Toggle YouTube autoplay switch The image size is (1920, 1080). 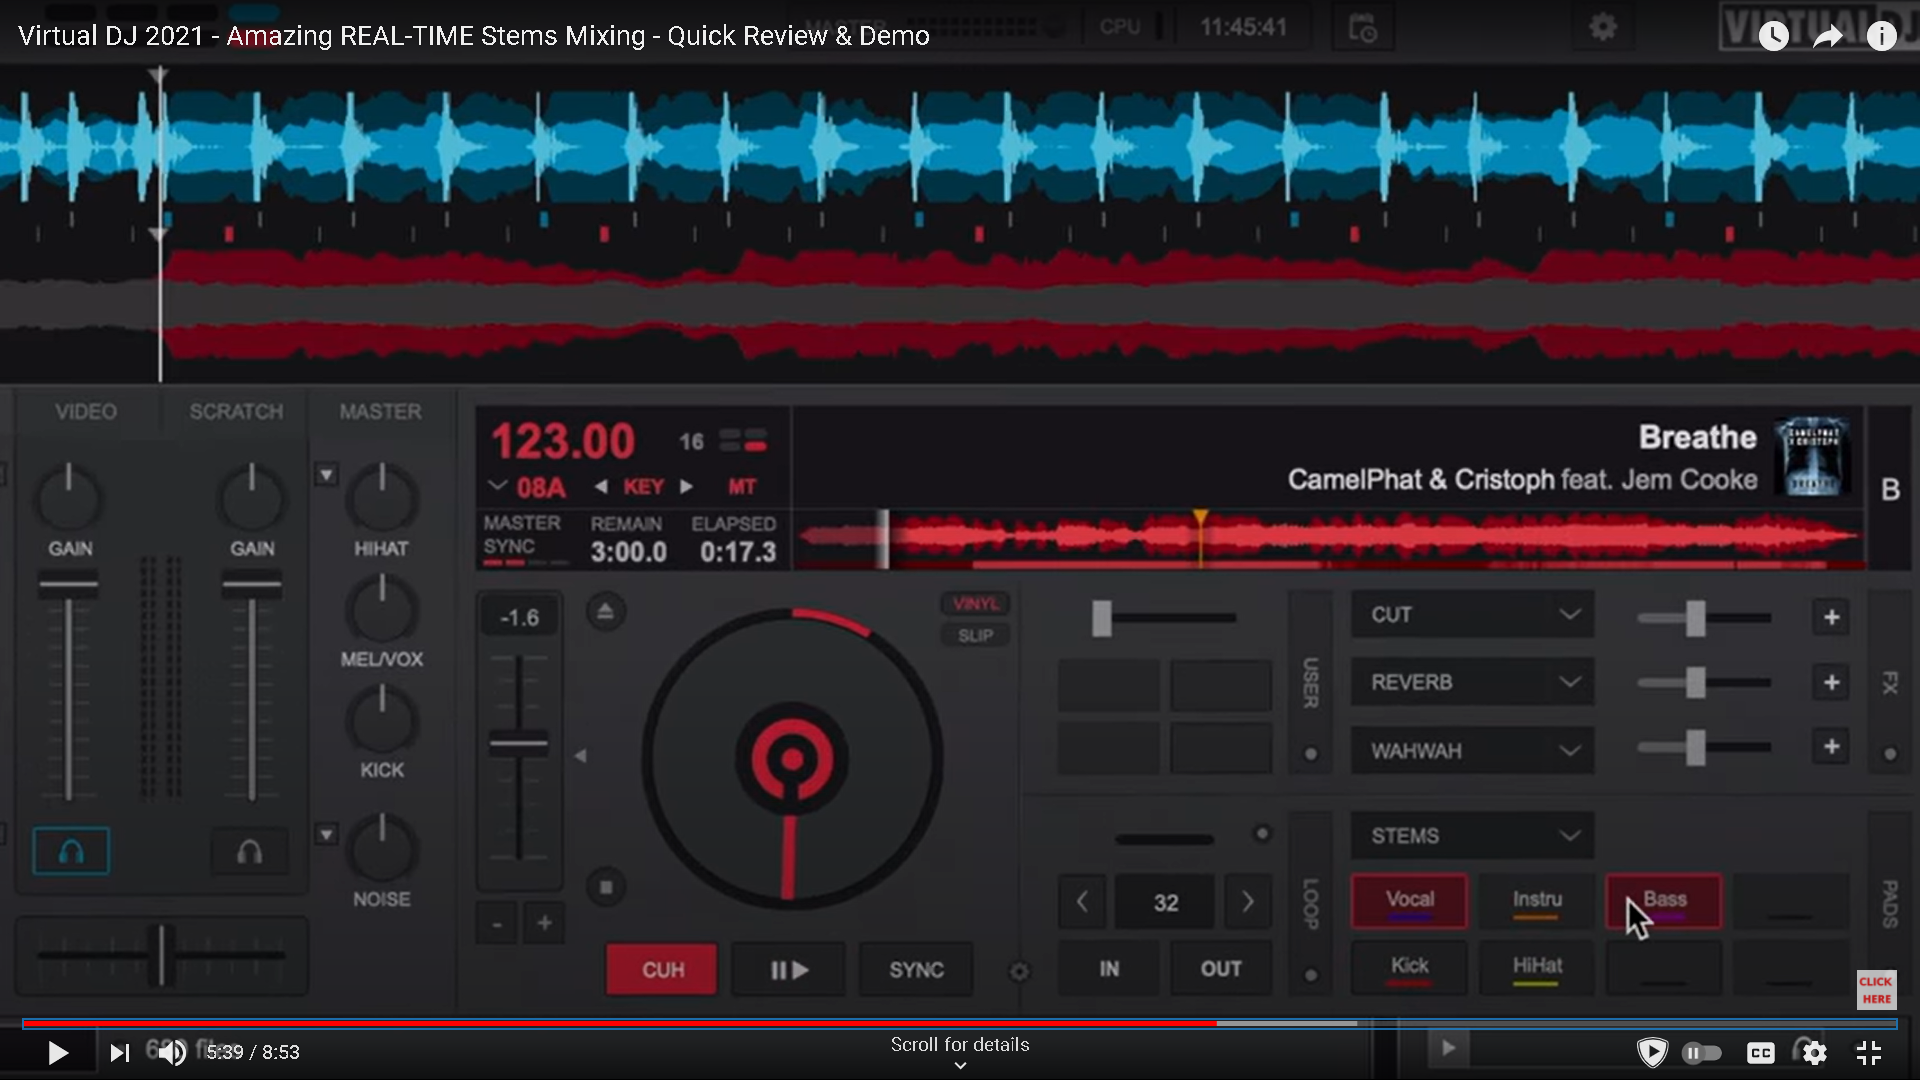pyautogui.click(x=1701, y=1052)
